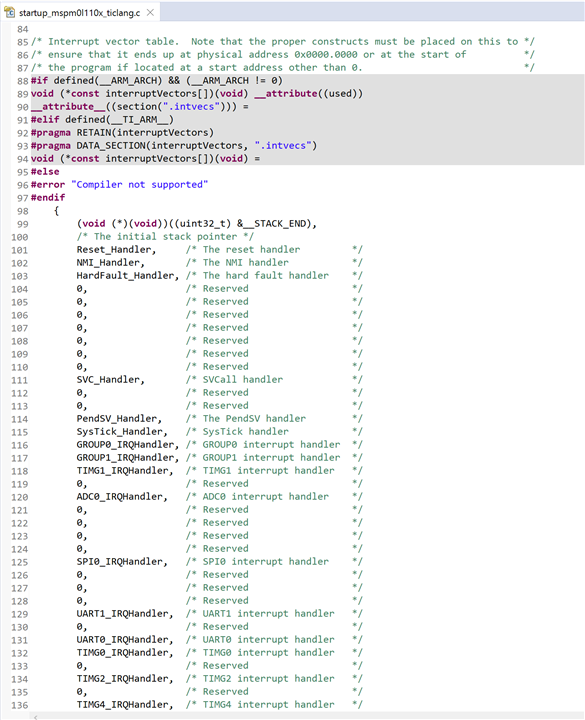
Task: Click the #pragma RETAIN(interruptVectors) line
Action: (x=122, y=133)
